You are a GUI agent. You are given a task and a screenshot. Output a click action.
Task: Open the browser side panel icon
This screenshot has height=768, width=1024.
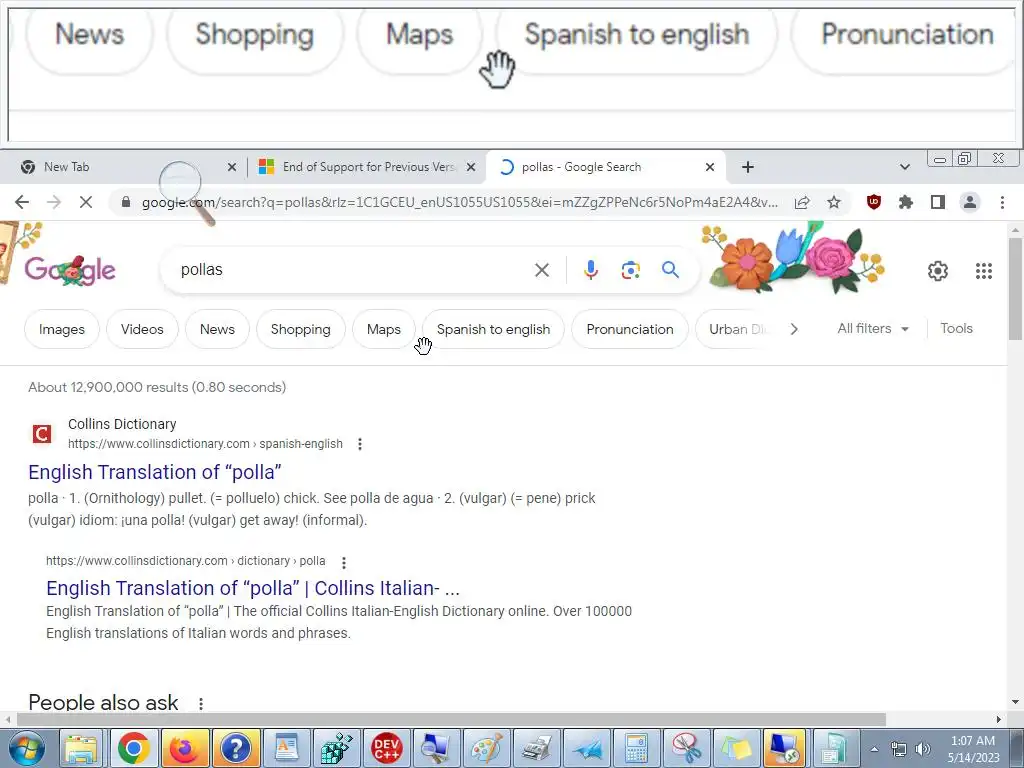pyautogui.click(x=938, y=202)
